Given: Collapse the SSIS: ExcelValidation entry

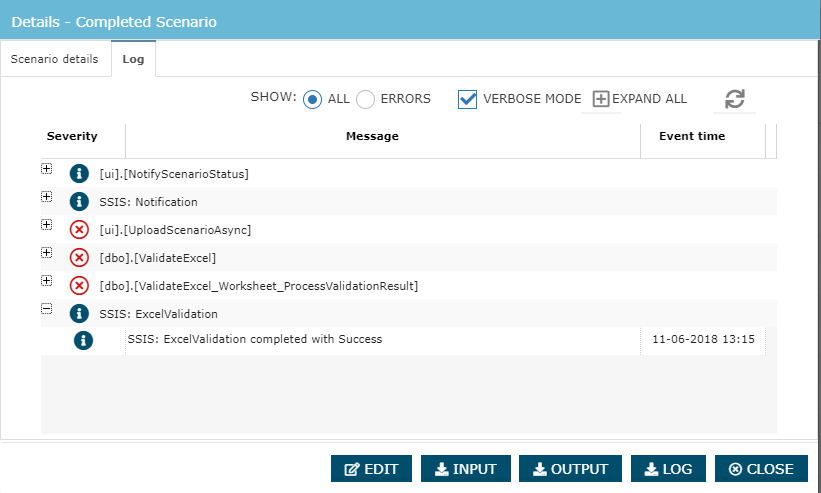Looking at the screenshot, I should point(46,309).
